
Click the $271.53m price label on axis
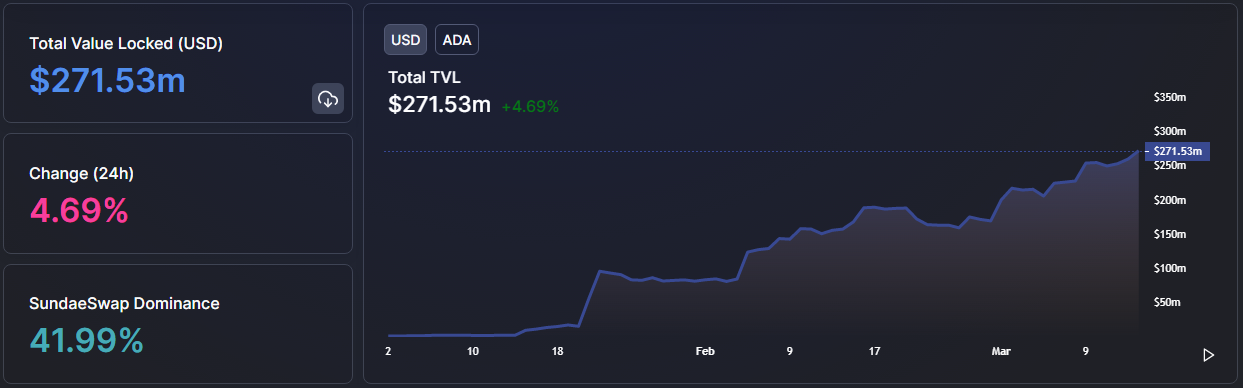[x=1179, y=151]
